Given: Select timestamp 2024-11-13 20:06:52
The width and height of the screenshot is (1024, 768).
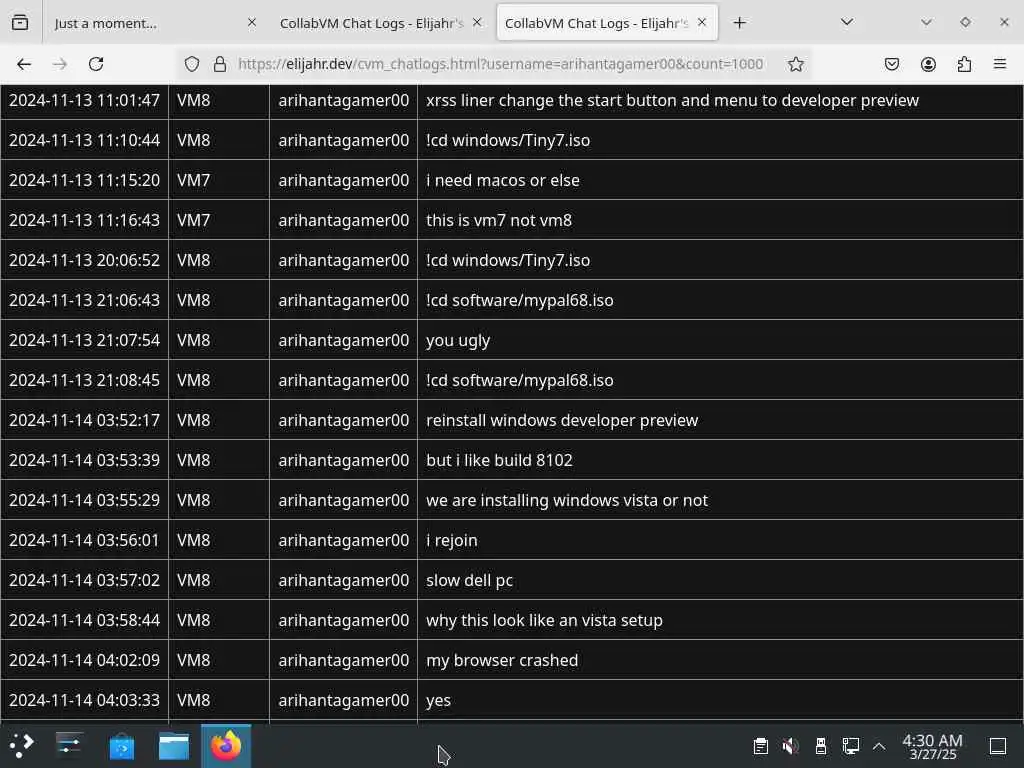Looking at the screenshot, I should click(x=84, y=260).
